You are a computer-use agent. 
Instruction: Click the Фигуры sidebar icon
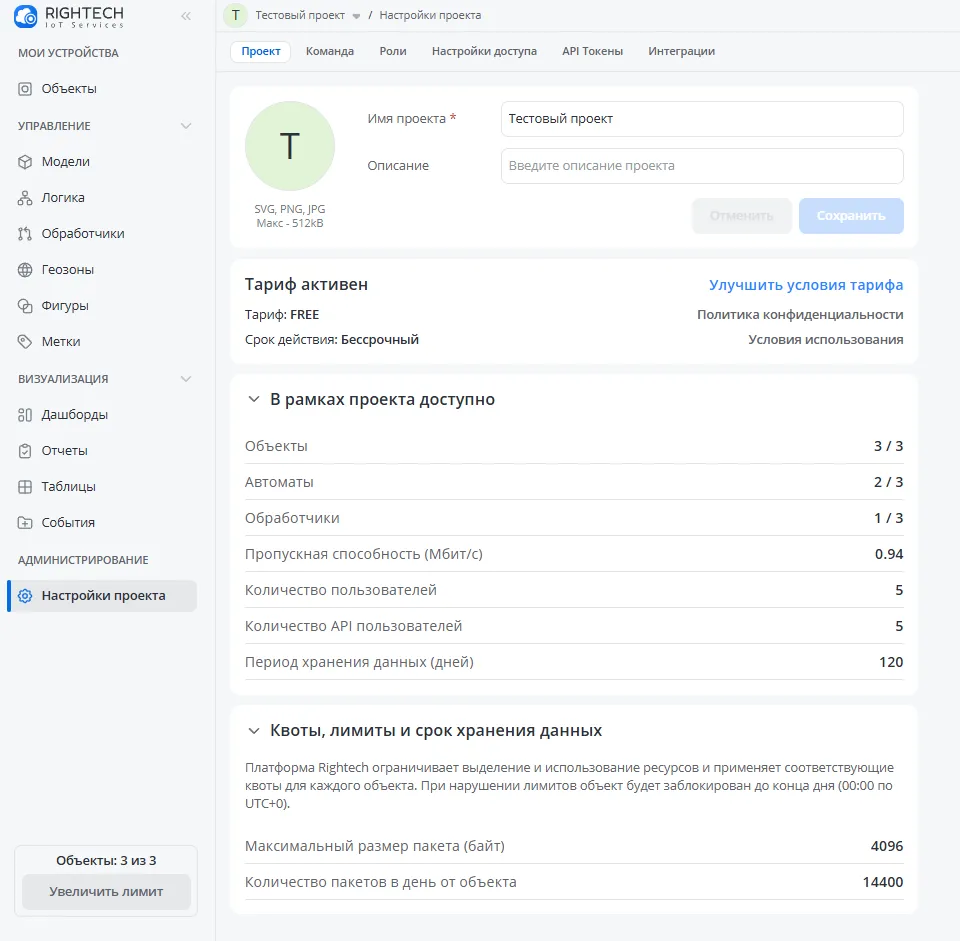26,306
